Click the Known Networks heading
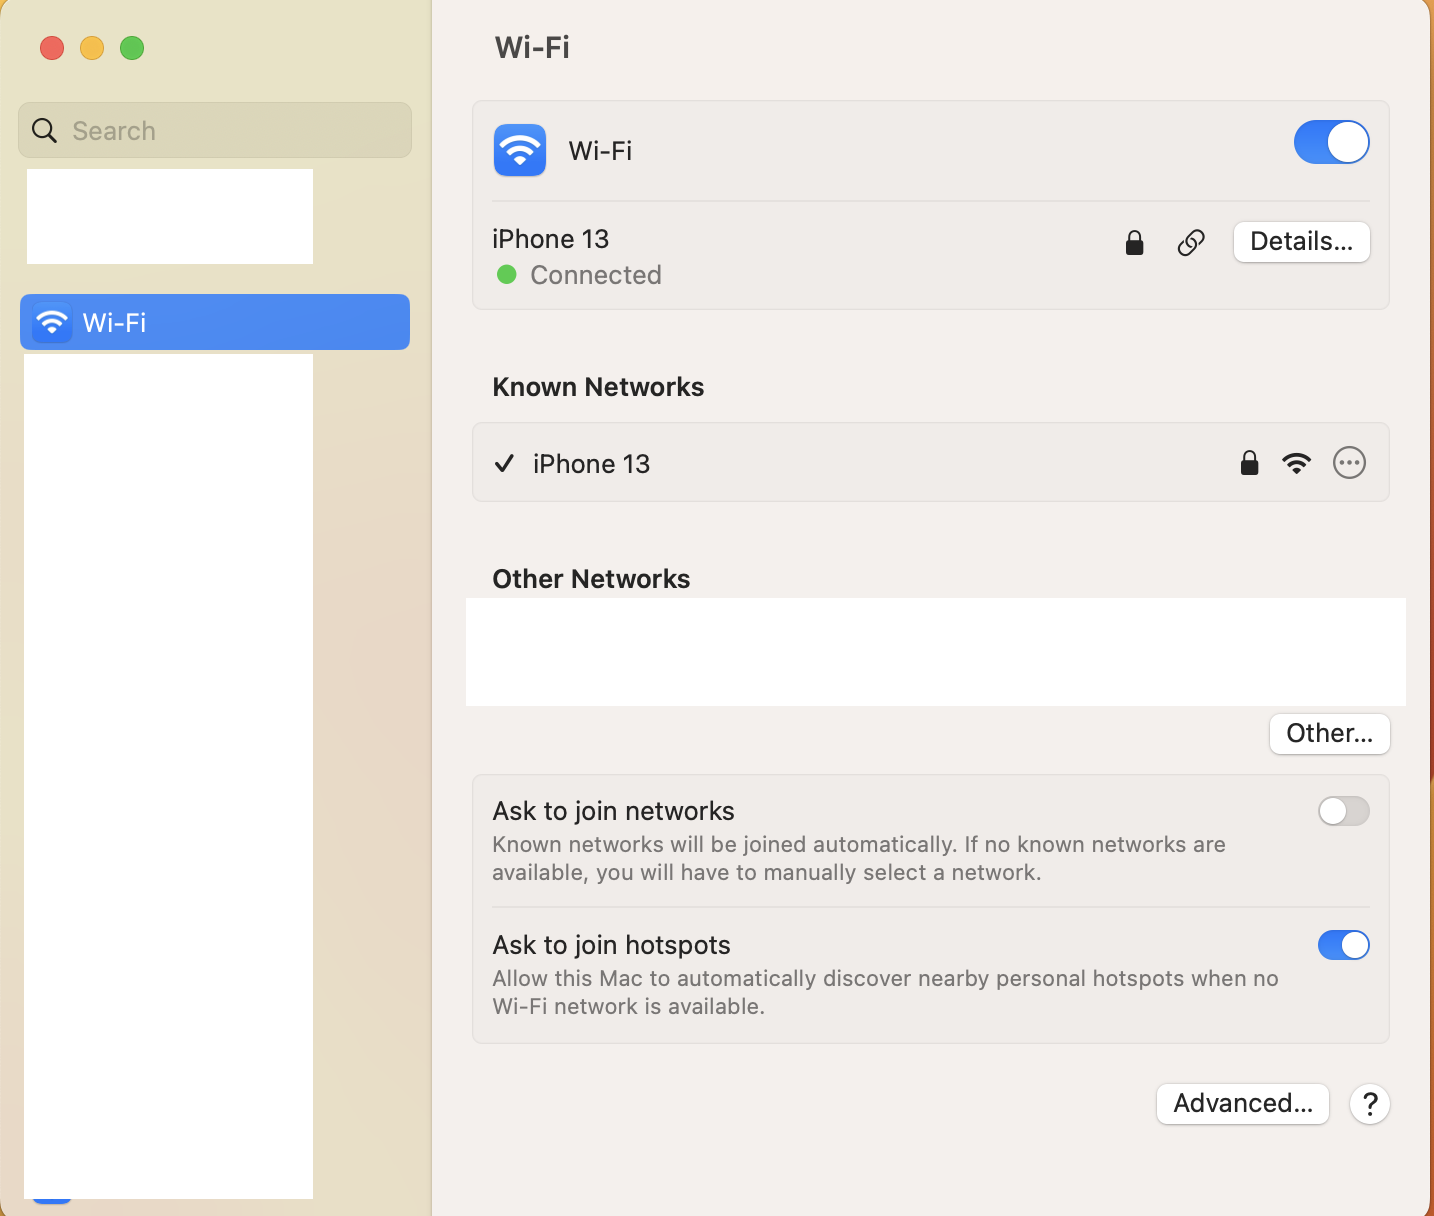Viewport: 1434px width, 1216px height. (x=598, y=387)
